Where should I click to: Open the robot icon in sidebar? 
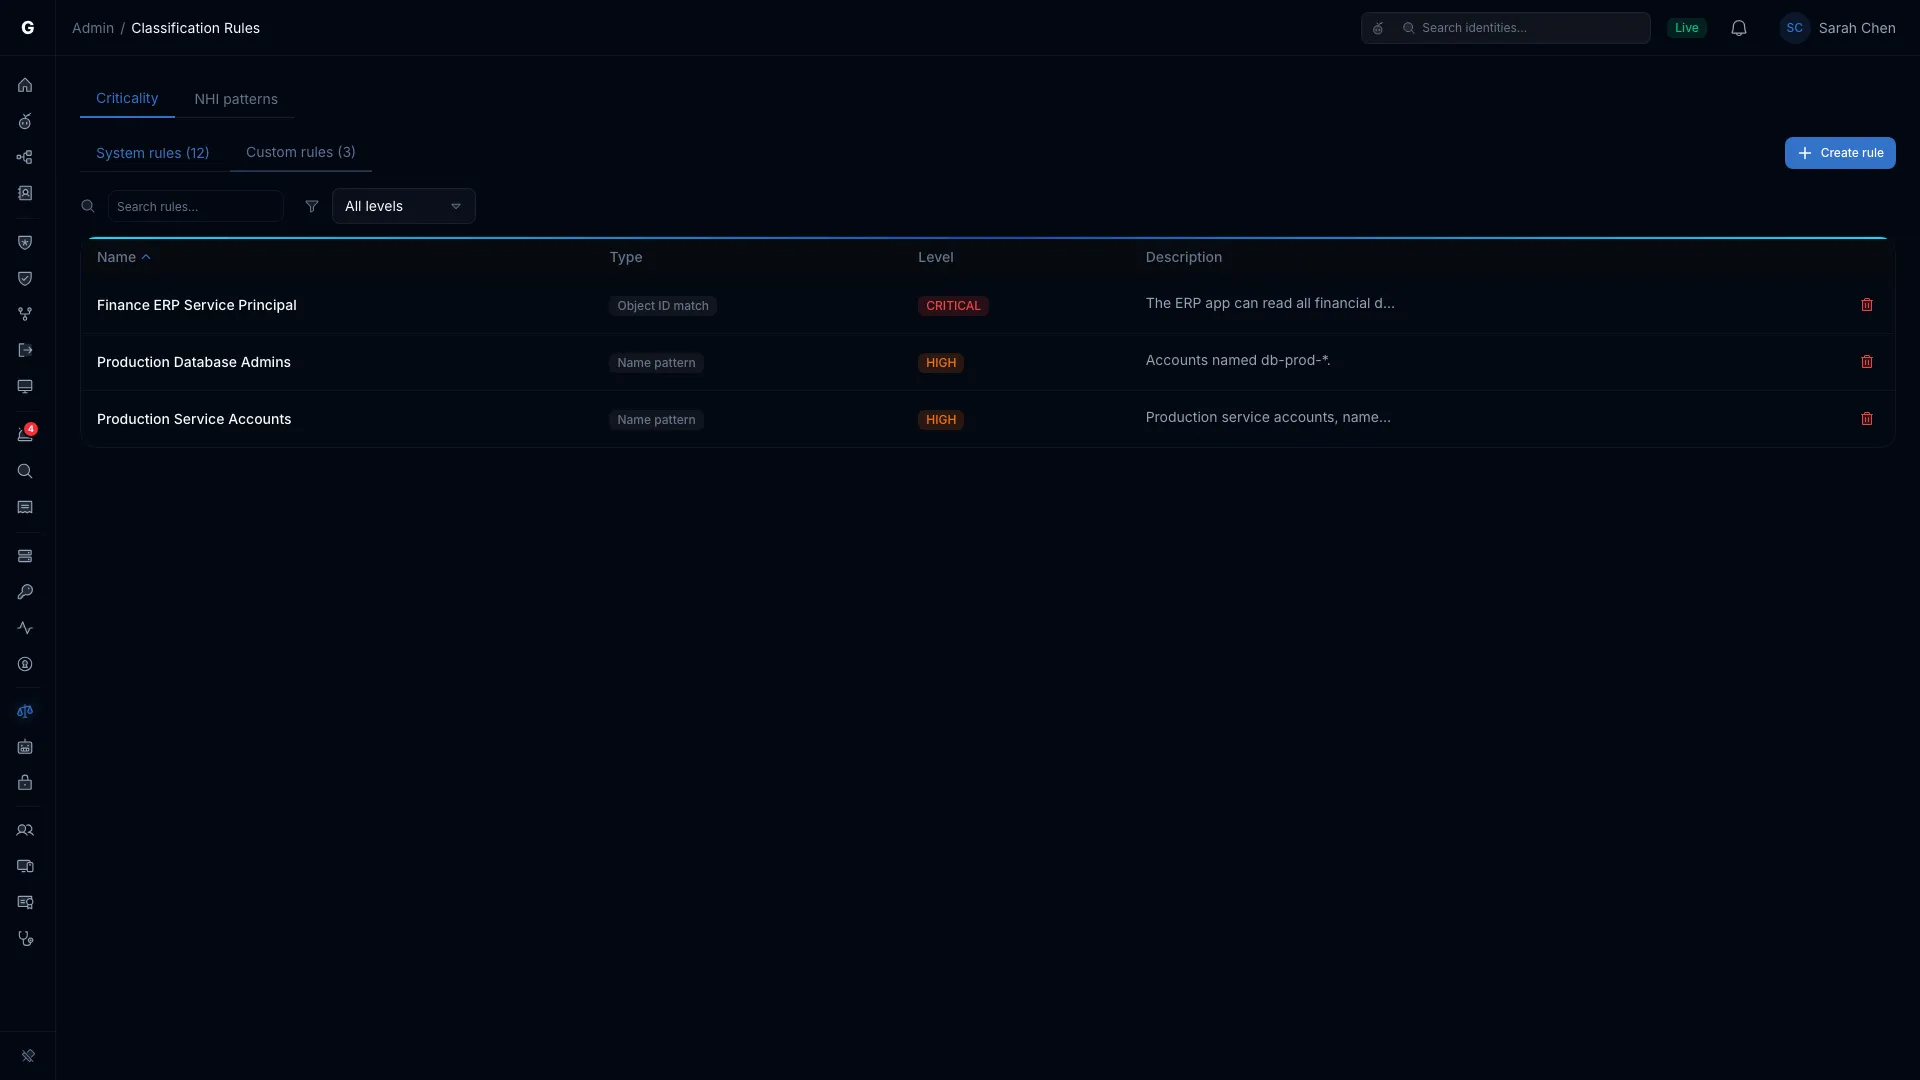(x=25, y=747)
